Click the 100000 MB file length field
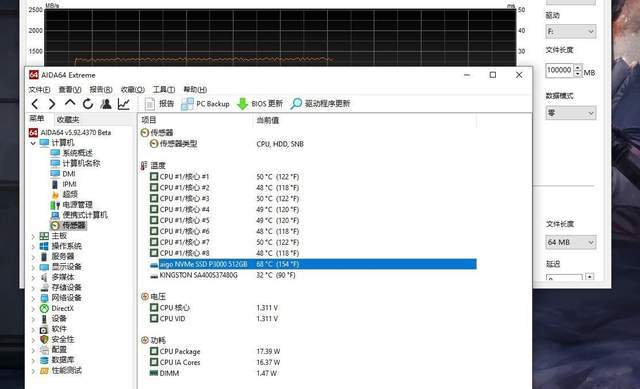 pos(560,70)
